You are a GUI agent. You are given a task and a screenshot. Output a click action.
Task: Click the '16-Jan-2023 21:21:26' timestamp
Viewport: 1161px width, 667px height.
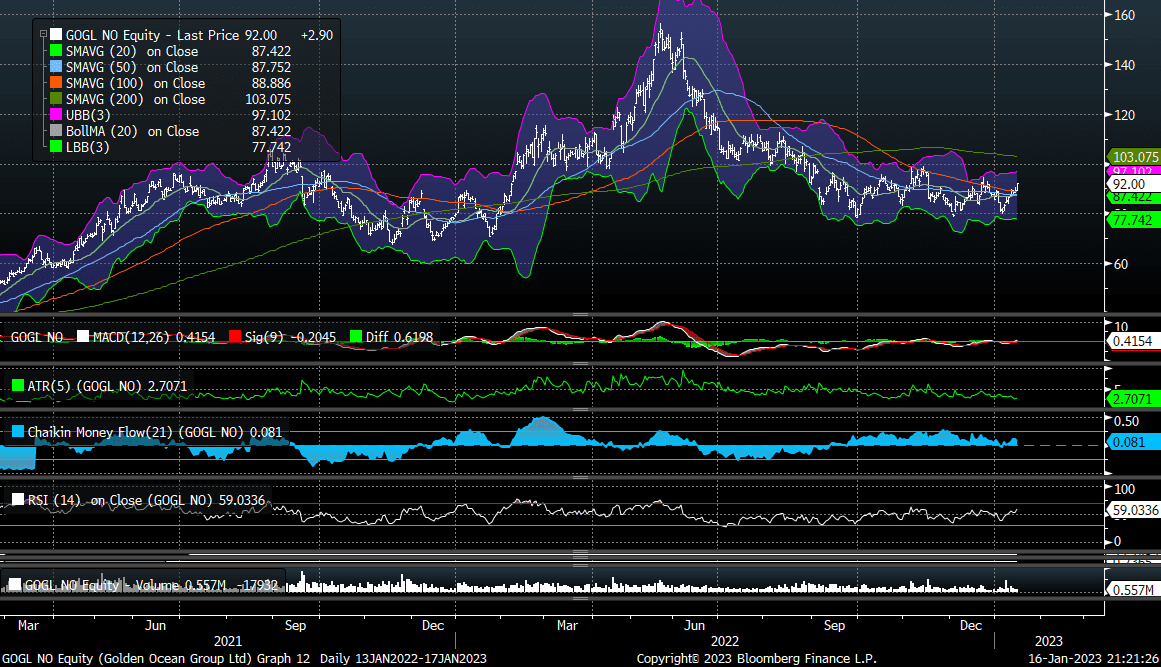coord(1093,658)
